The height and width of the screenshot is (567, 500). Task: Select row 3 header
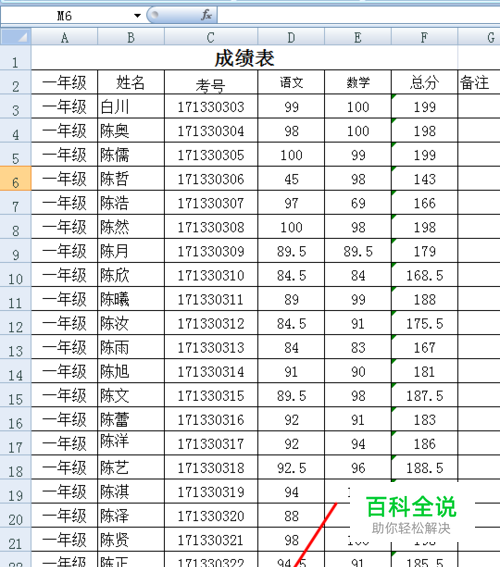point(16,106)
